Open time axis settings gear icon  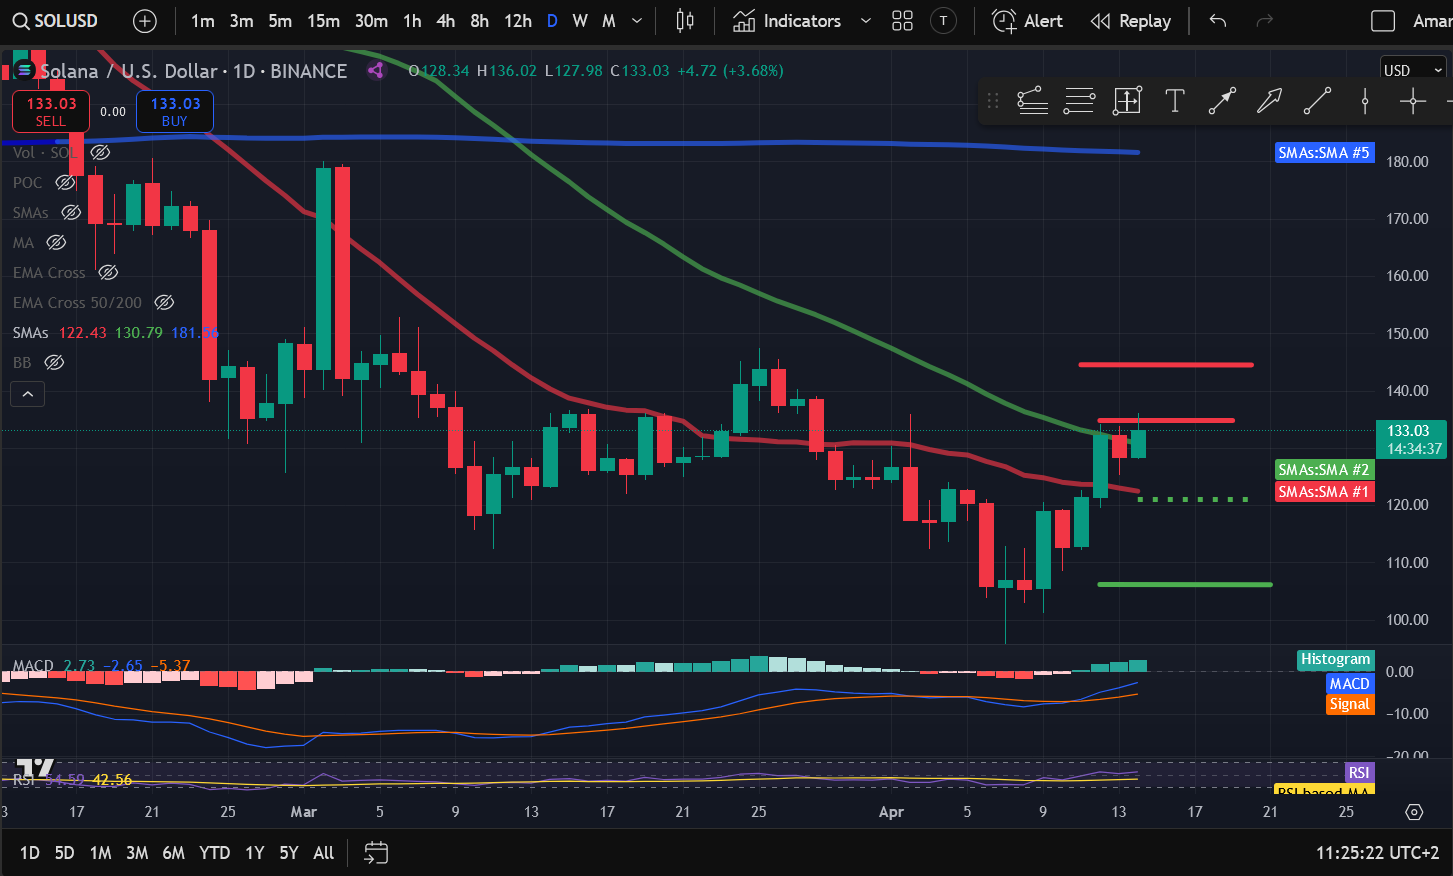pos(1414,812)
